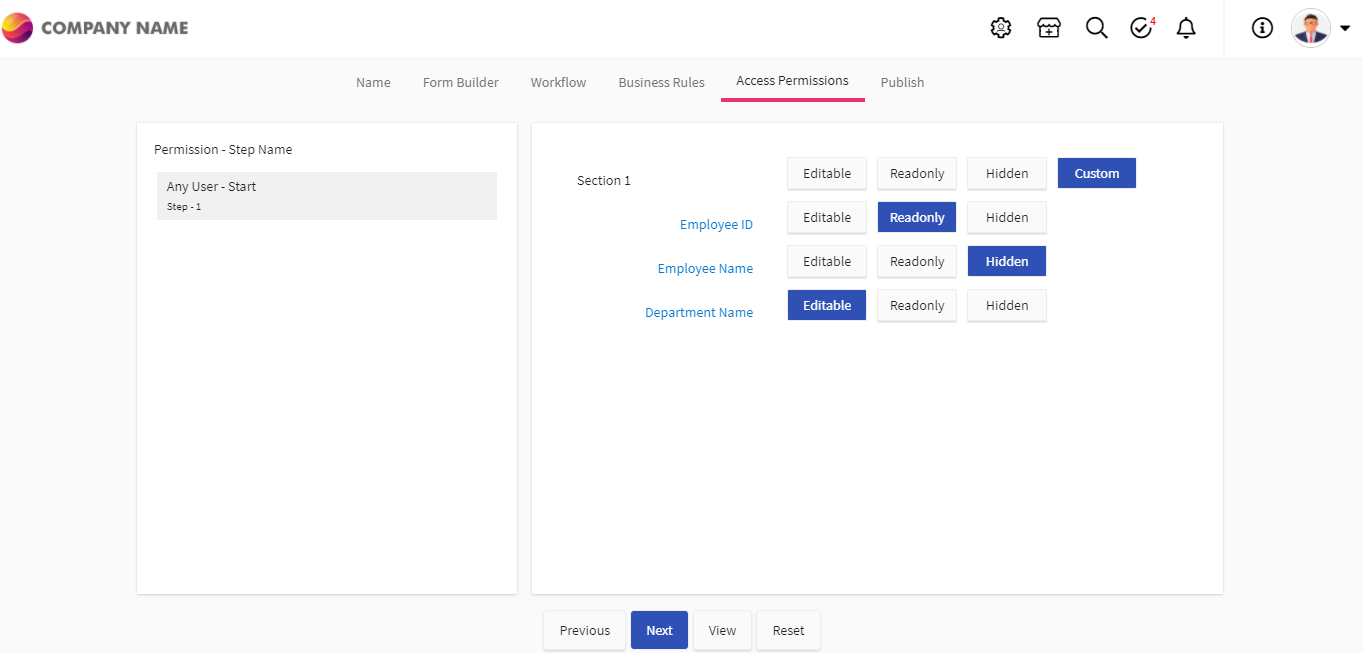
Task: Switch to the Publish tab
Action: (x=902, y=82)
